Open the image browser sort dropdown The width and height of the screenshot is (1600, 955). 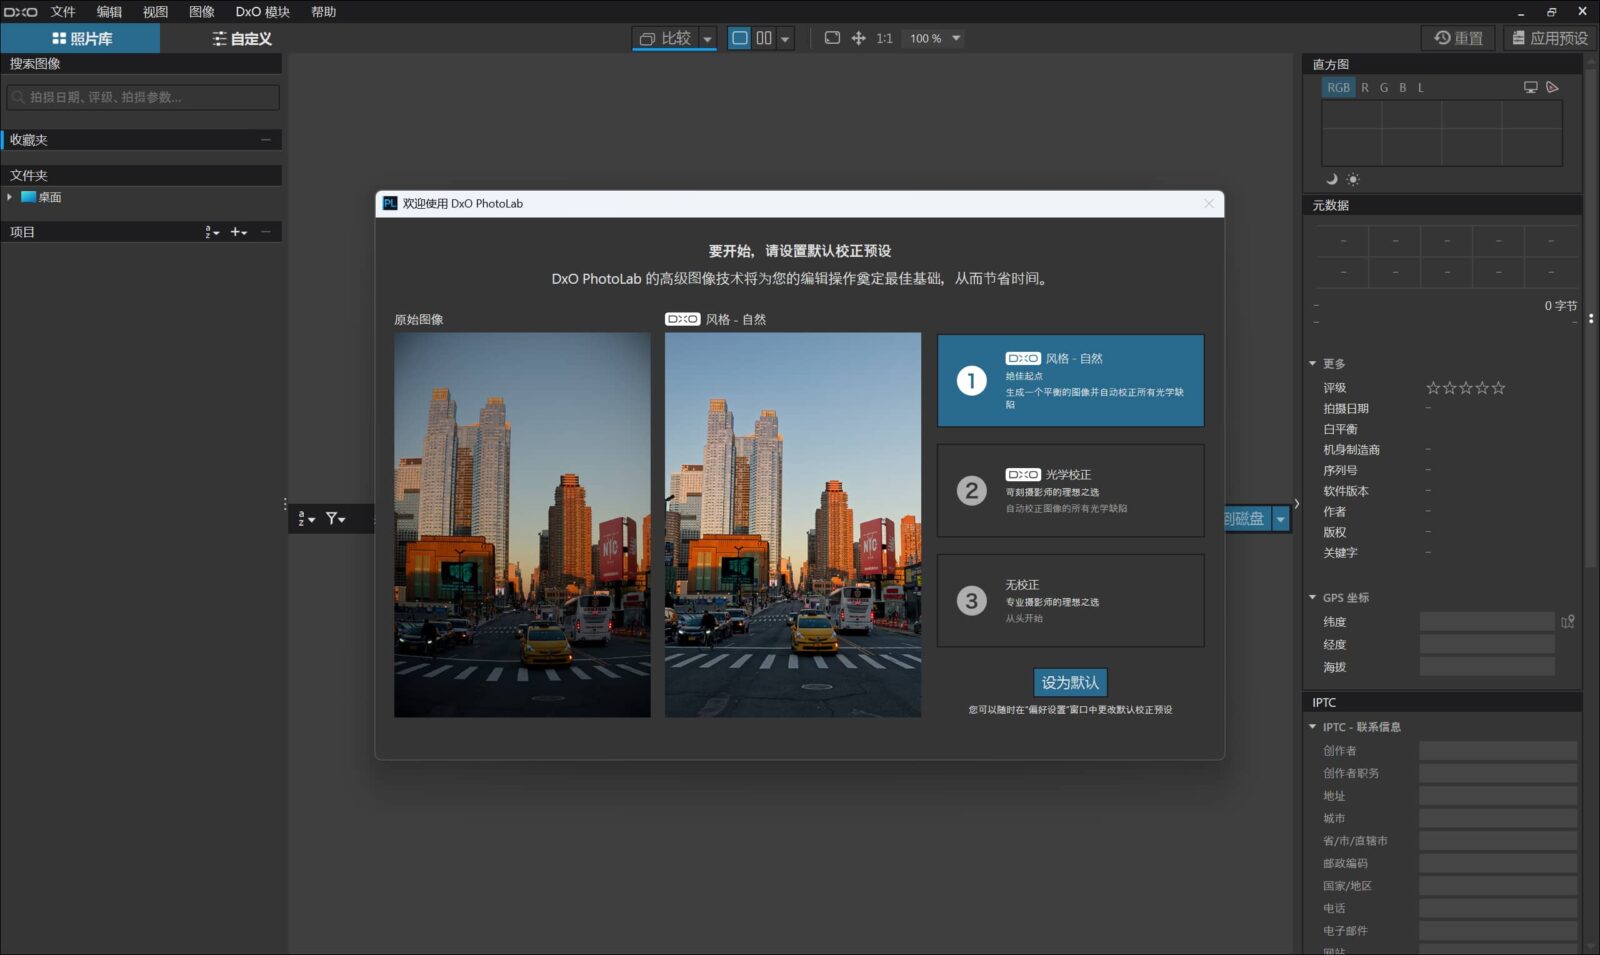tap(307, 519)
